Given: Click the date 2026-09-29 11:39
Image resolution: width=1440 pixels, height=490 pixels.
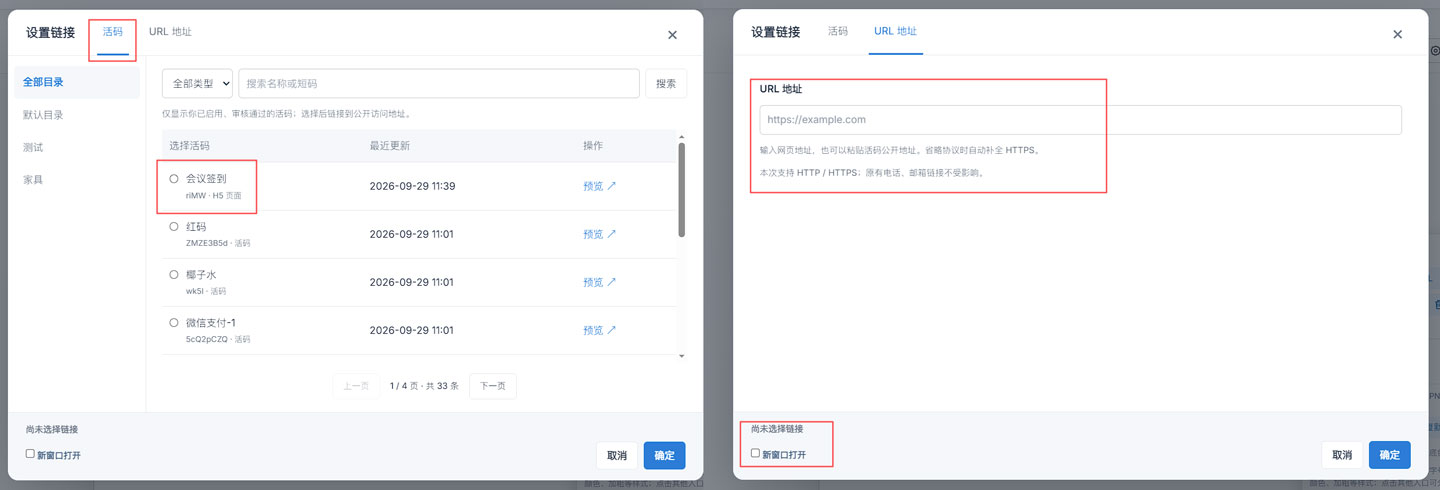Looking at the screenshot, I should pos(412,186).
